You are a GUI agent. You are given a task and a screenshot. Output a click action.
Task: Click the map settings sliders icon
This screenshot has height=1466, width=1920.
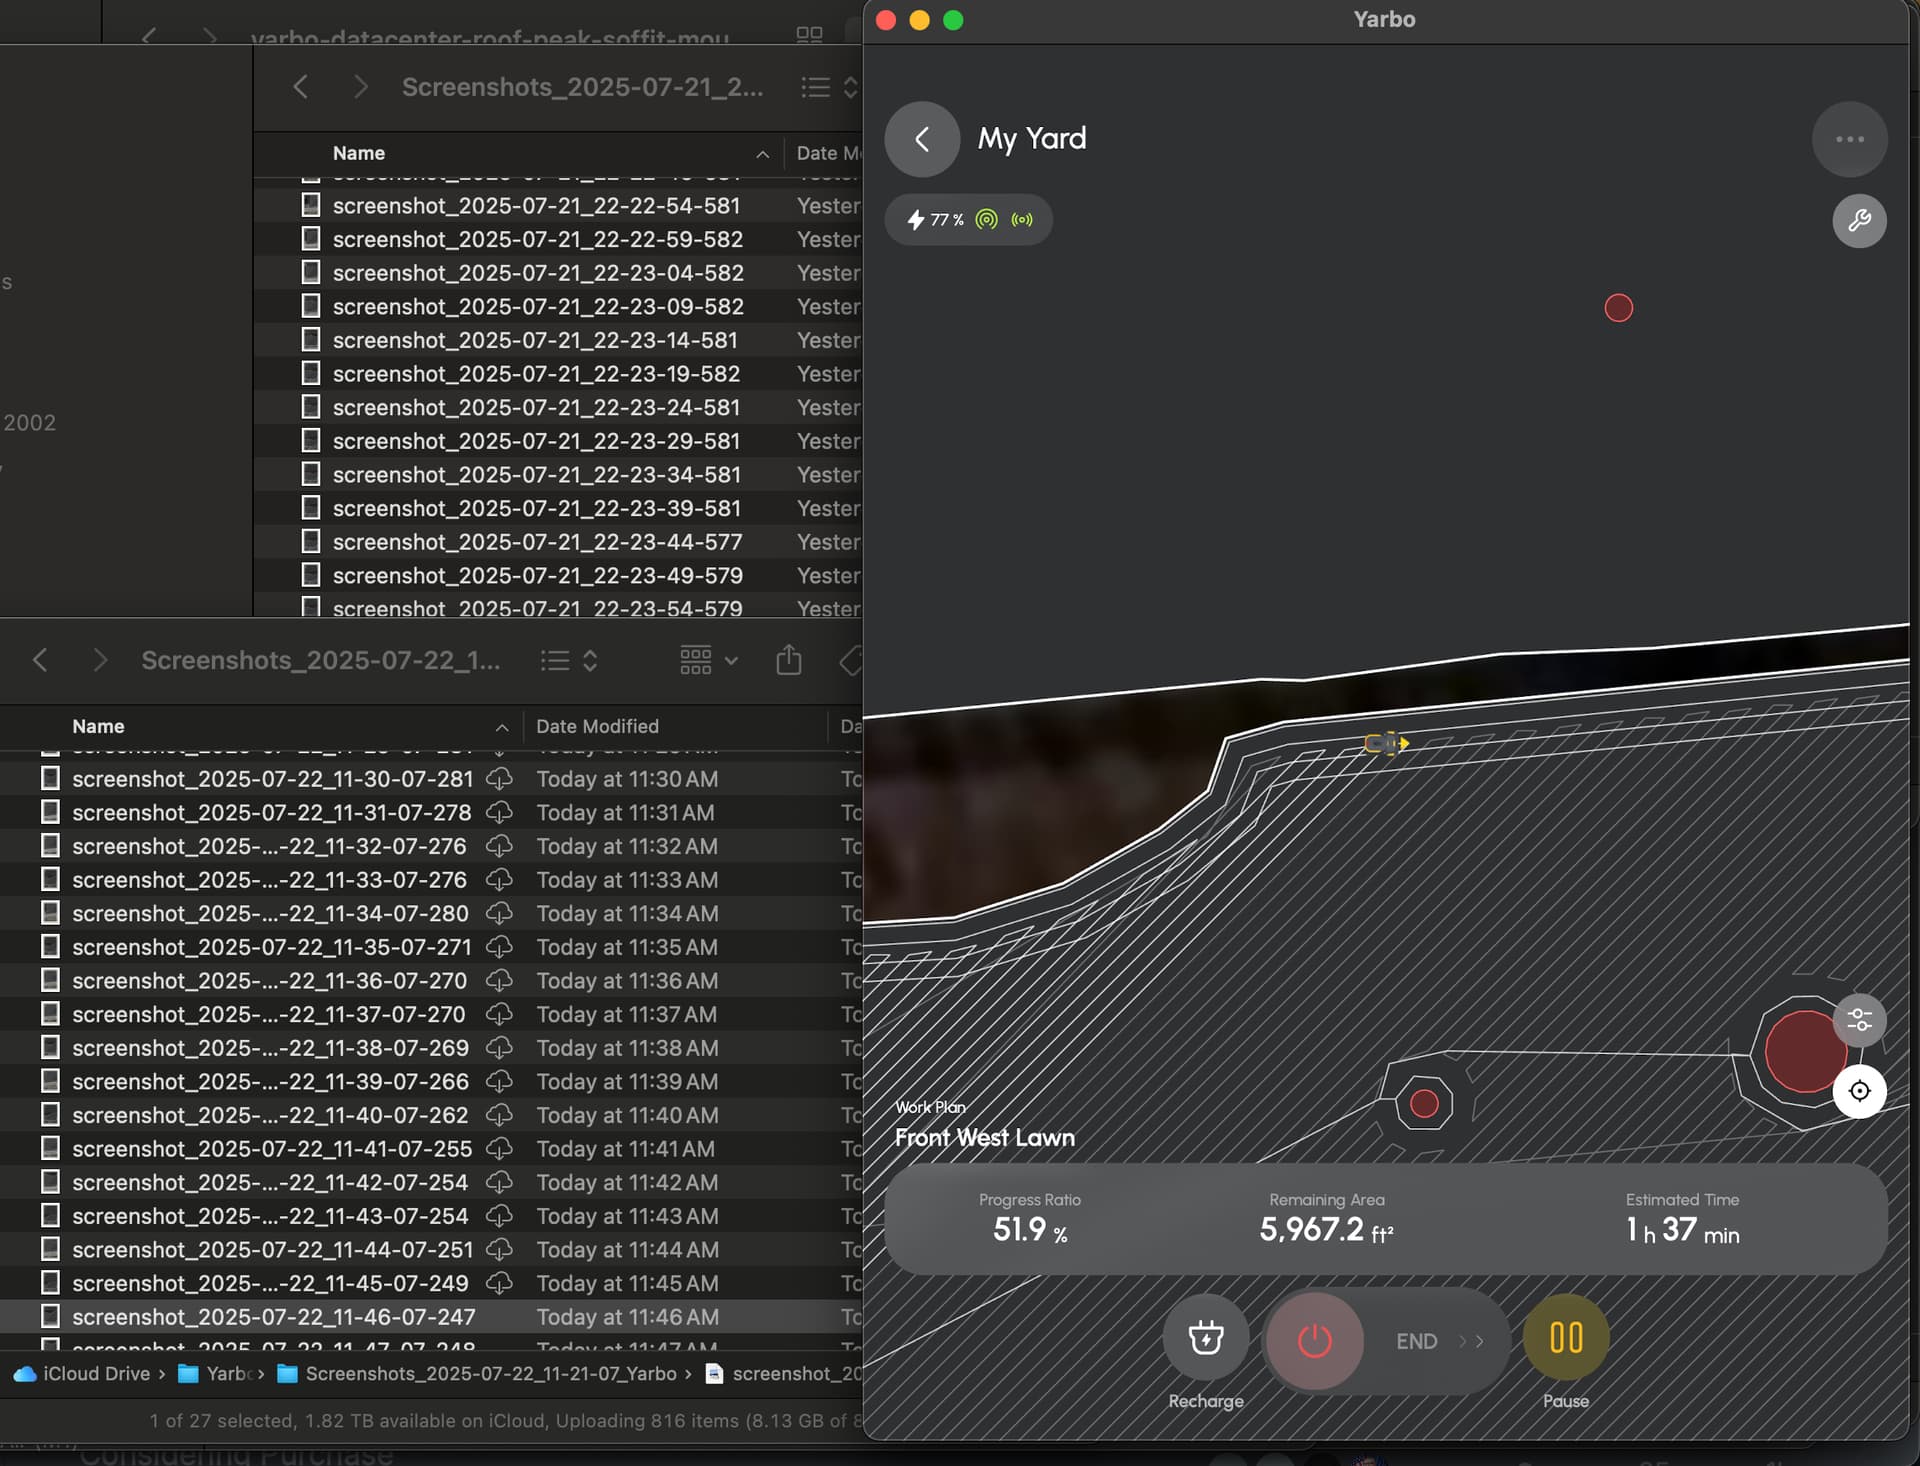point(1859,1020)
